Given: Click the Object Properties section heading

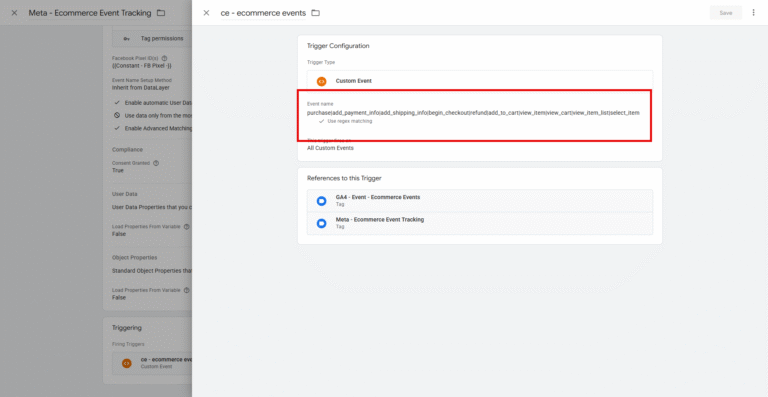Looking at the screenshot, I should pos(135,257).
